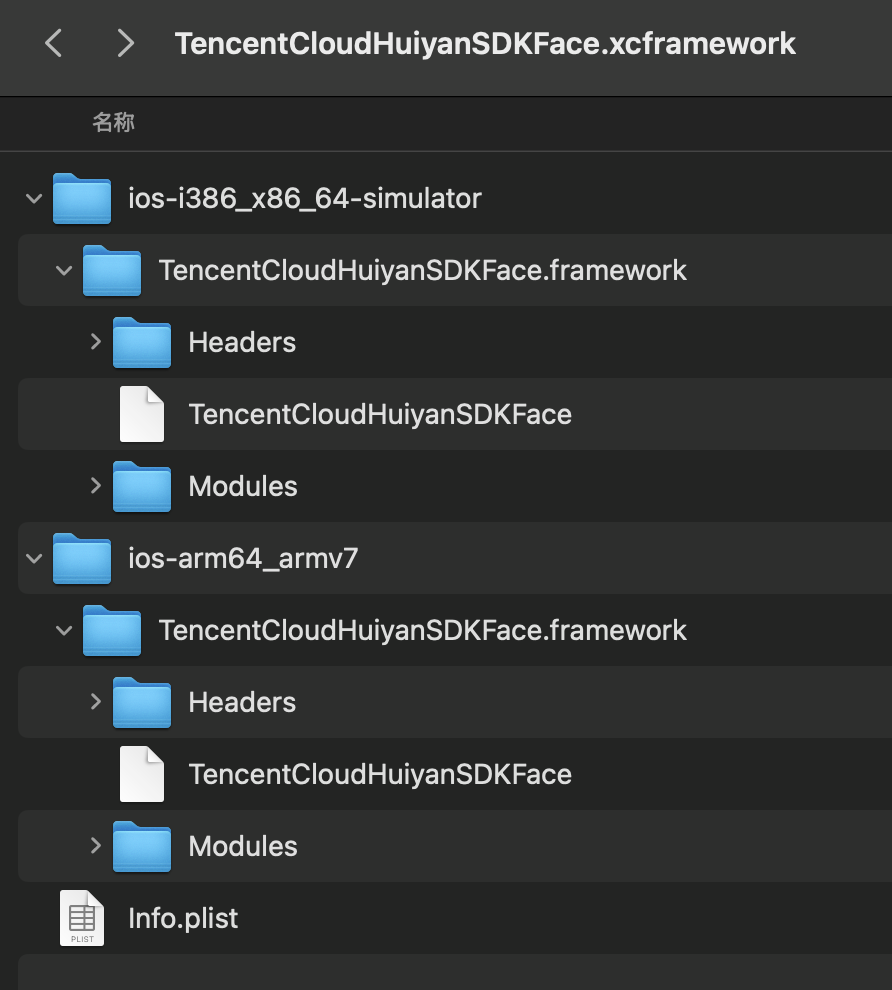
Task: Collapse the ios-i386_x86_64-simulator folder
Action: pyautogui.click(x=34, y=199)
